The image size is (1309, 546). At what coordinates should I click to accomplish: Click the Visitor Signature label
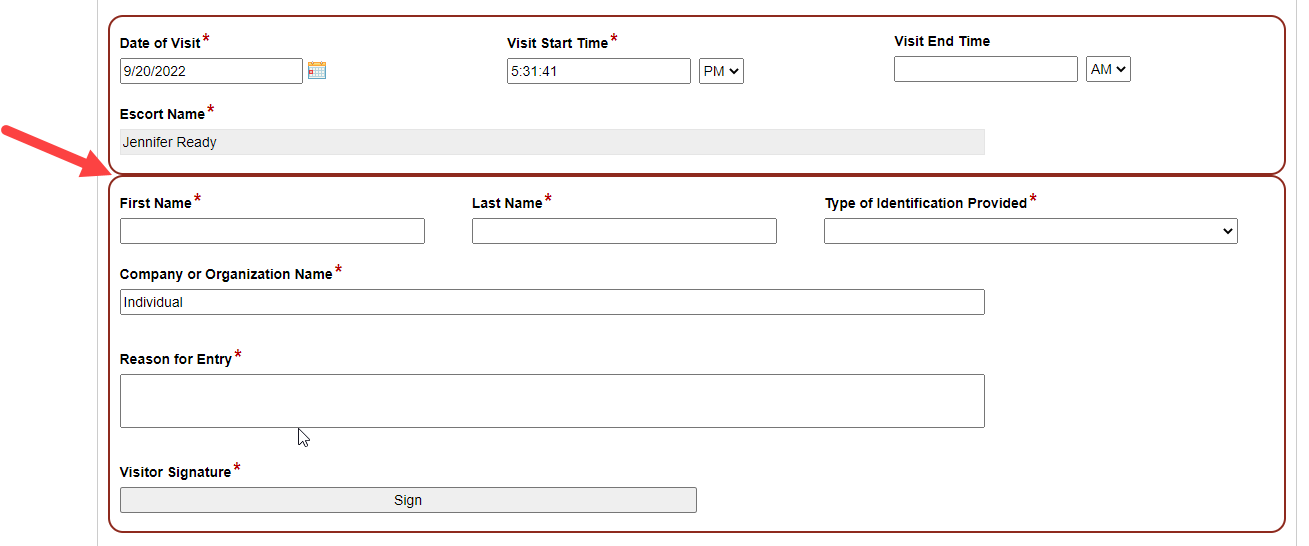point(175,472)
